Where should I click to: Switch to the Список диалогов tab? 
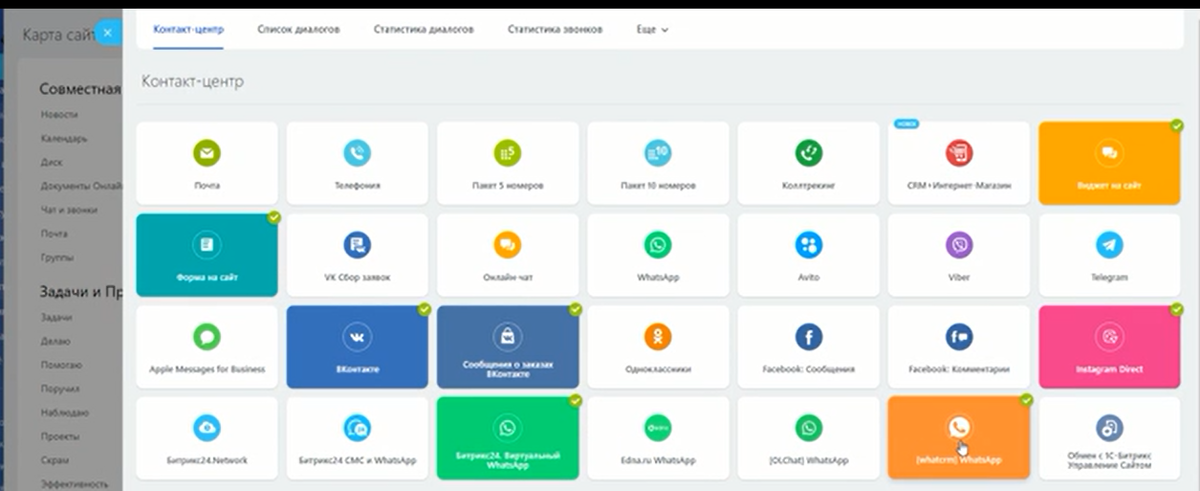(298, 29)
